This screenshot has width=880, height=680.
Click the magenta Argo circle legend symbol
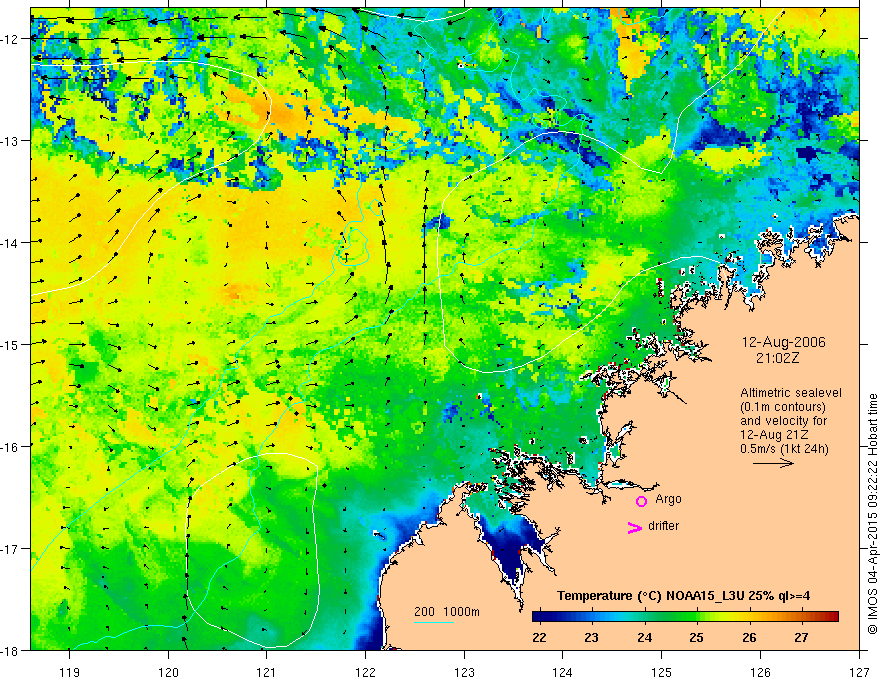[x=641, y=501]
